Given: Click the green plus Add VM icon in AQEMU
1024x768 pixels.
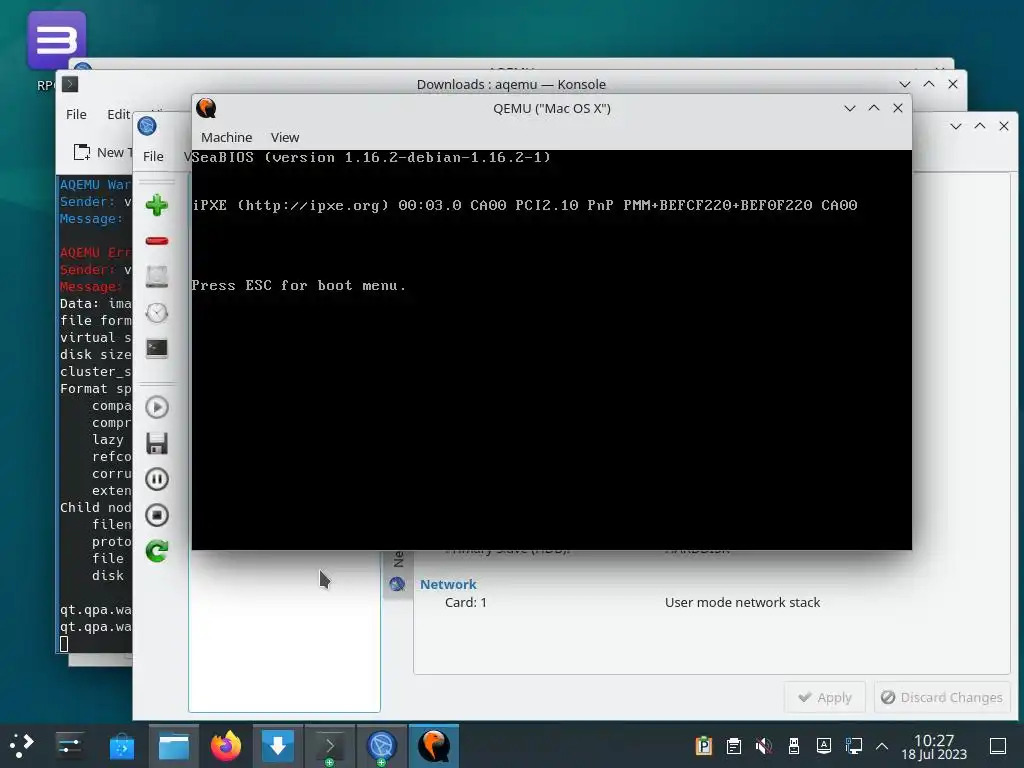Looking at the screenshot, I should (157, 205).
